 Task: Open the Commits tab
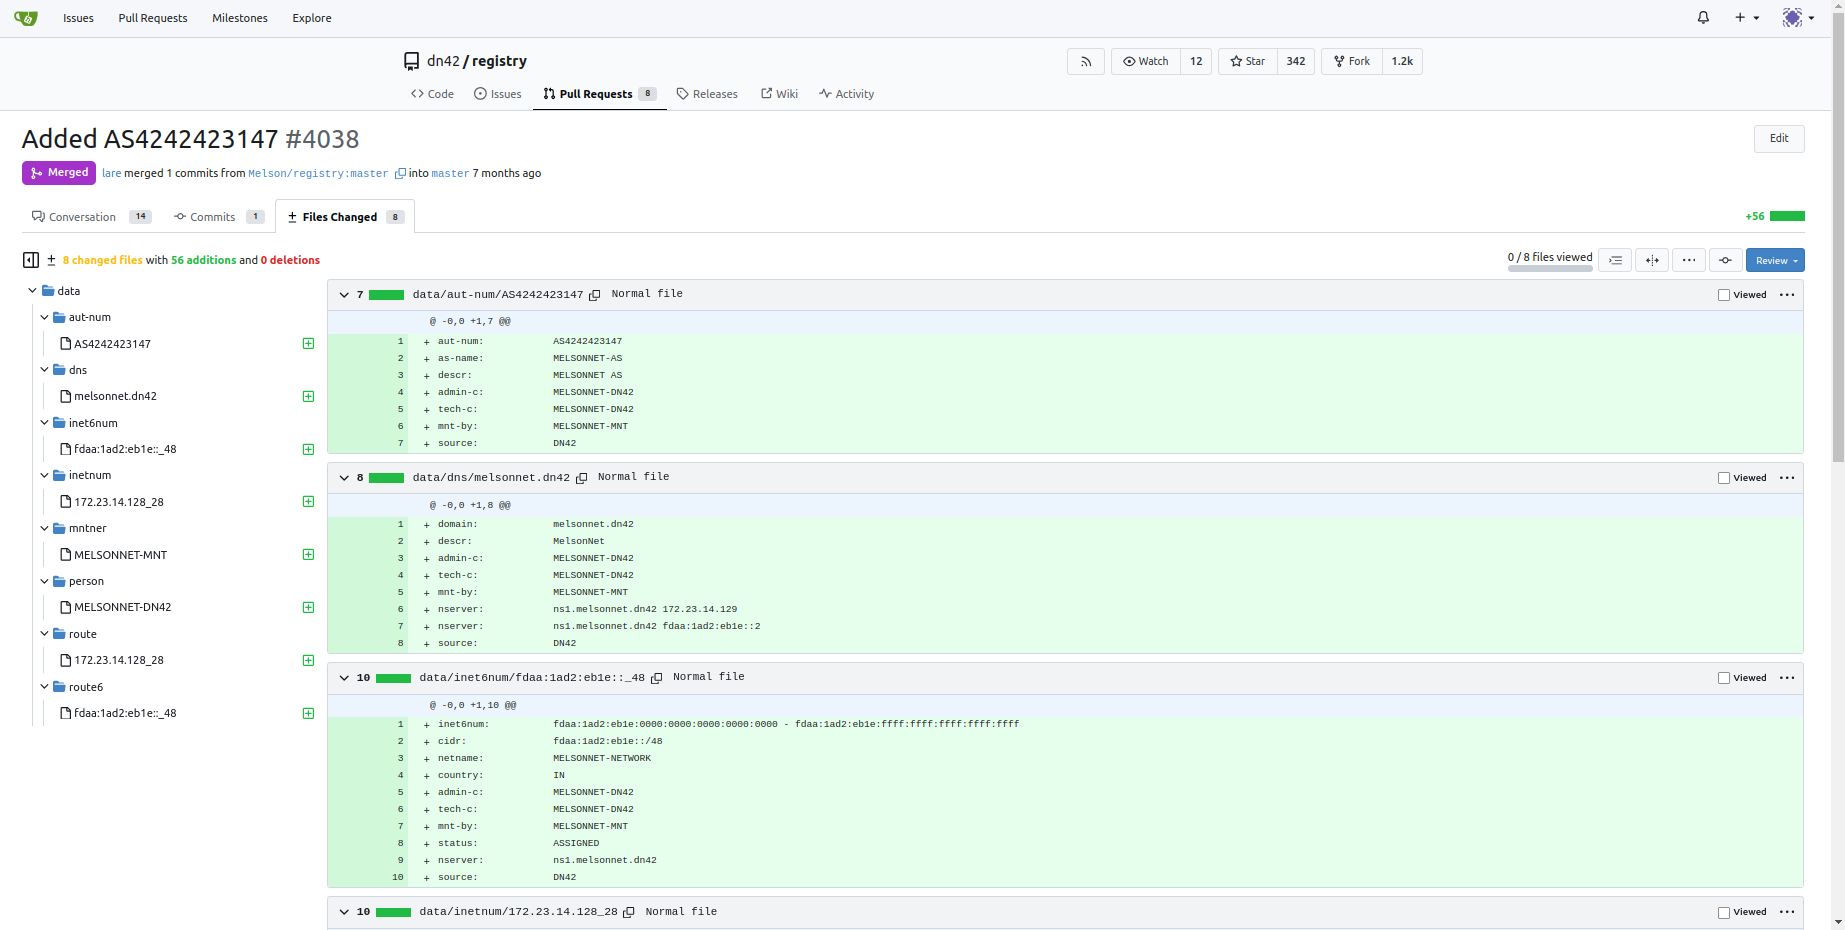pos(212,217)
